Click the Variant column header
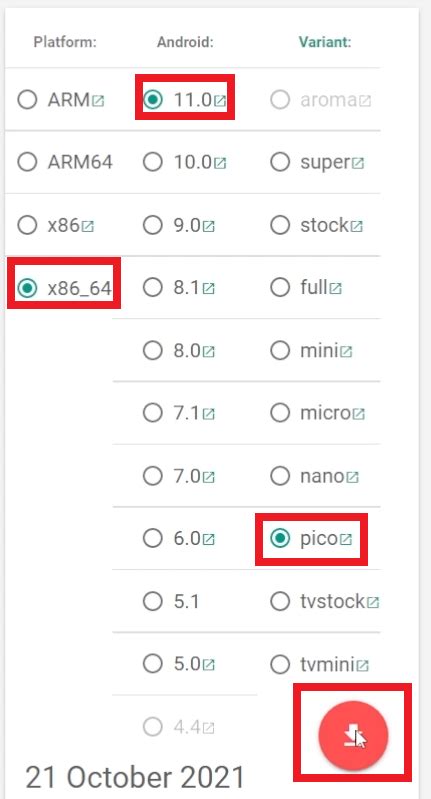 point(325,42)
